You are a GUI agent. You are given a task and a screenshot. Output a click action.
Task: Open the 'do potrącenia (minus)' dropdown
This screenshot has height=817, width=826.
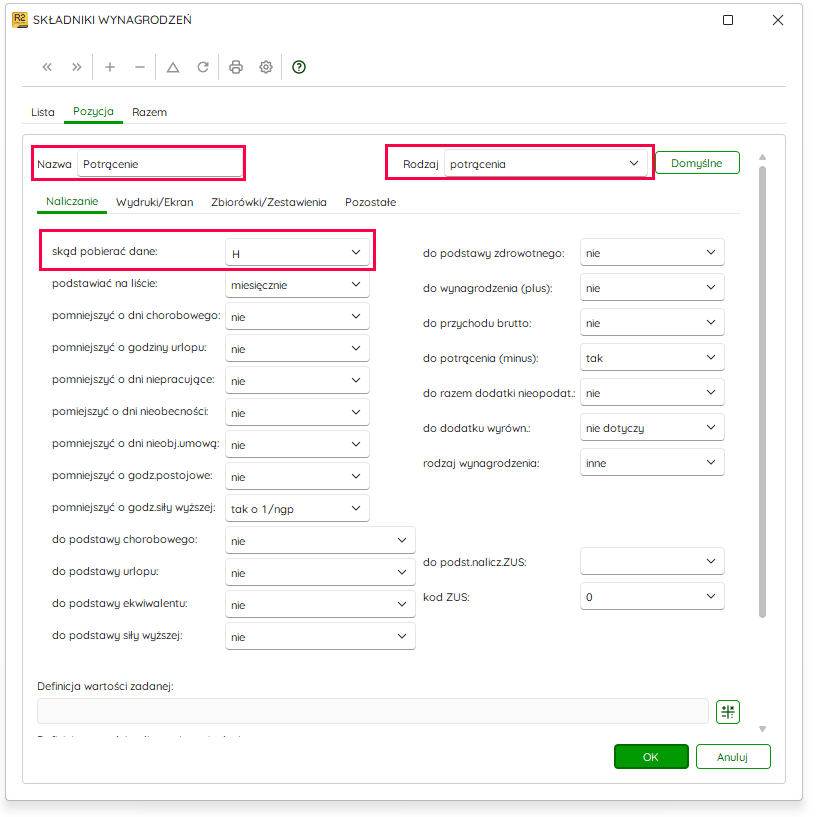click(652, 358)
